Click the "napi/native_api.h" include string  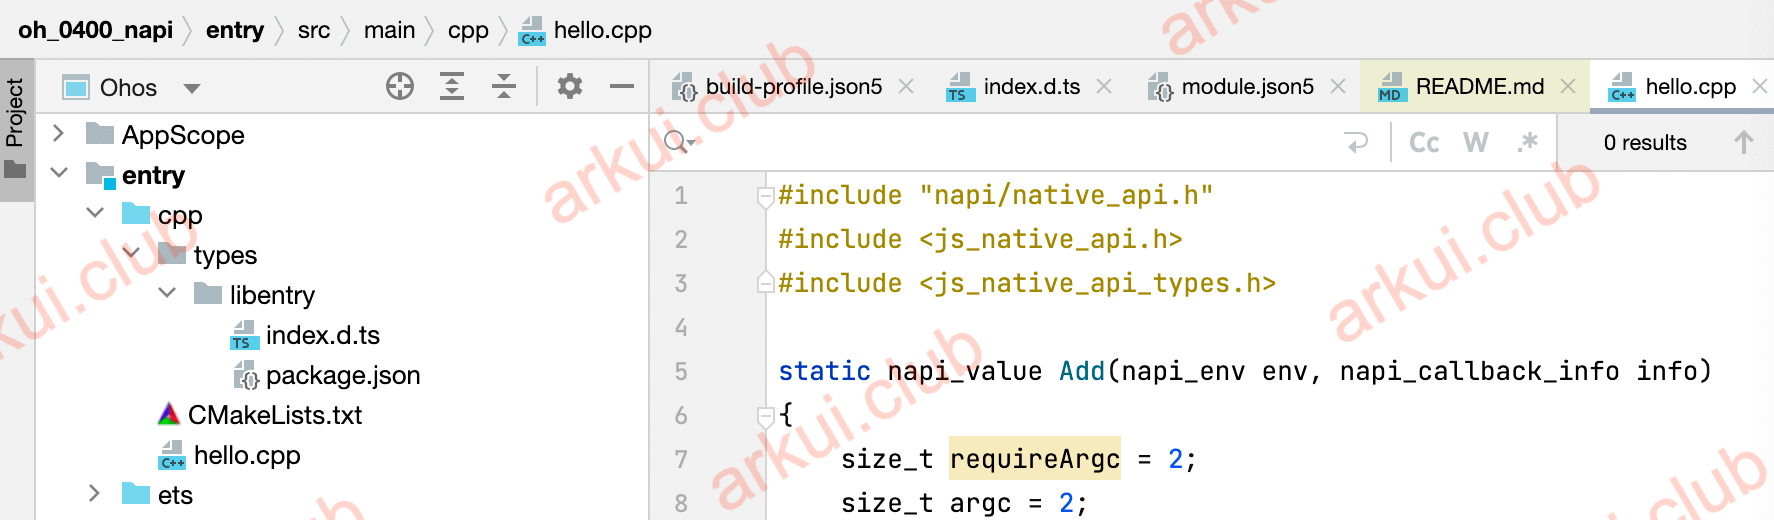1066,195
